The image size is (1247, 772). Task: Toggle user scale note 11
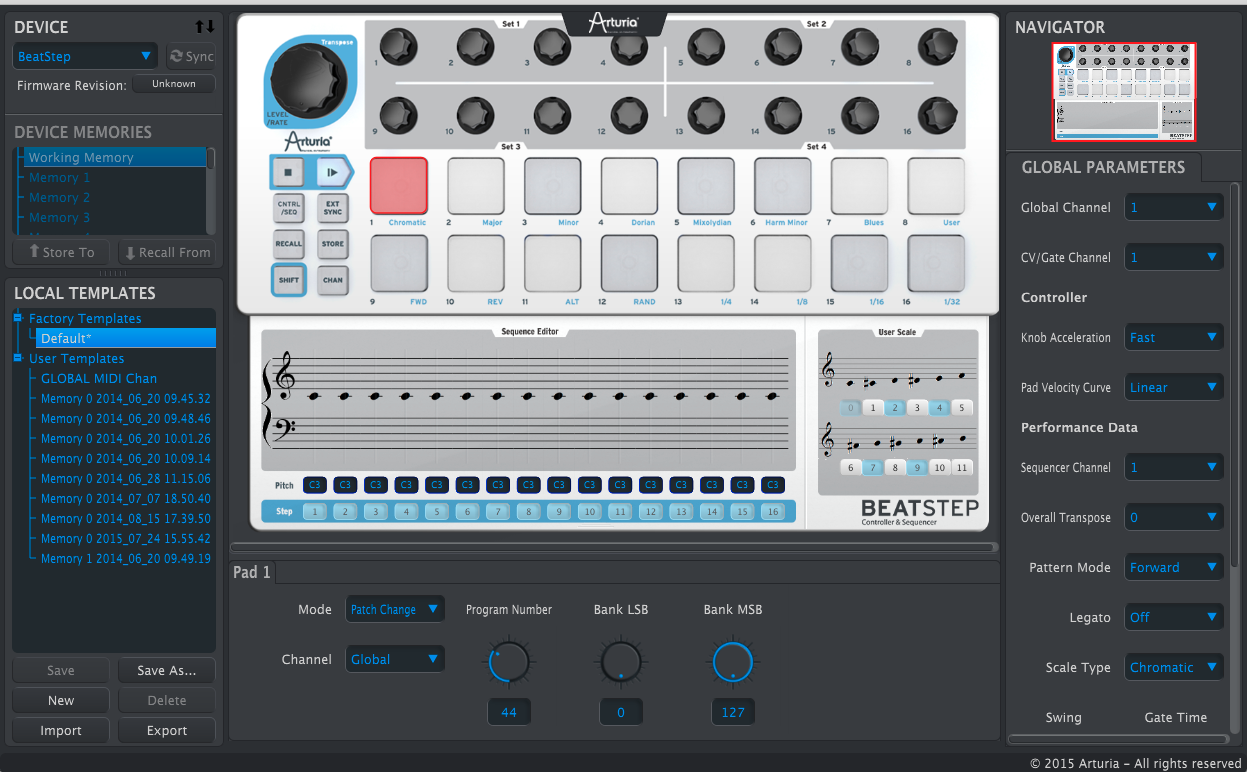(962, 467)
